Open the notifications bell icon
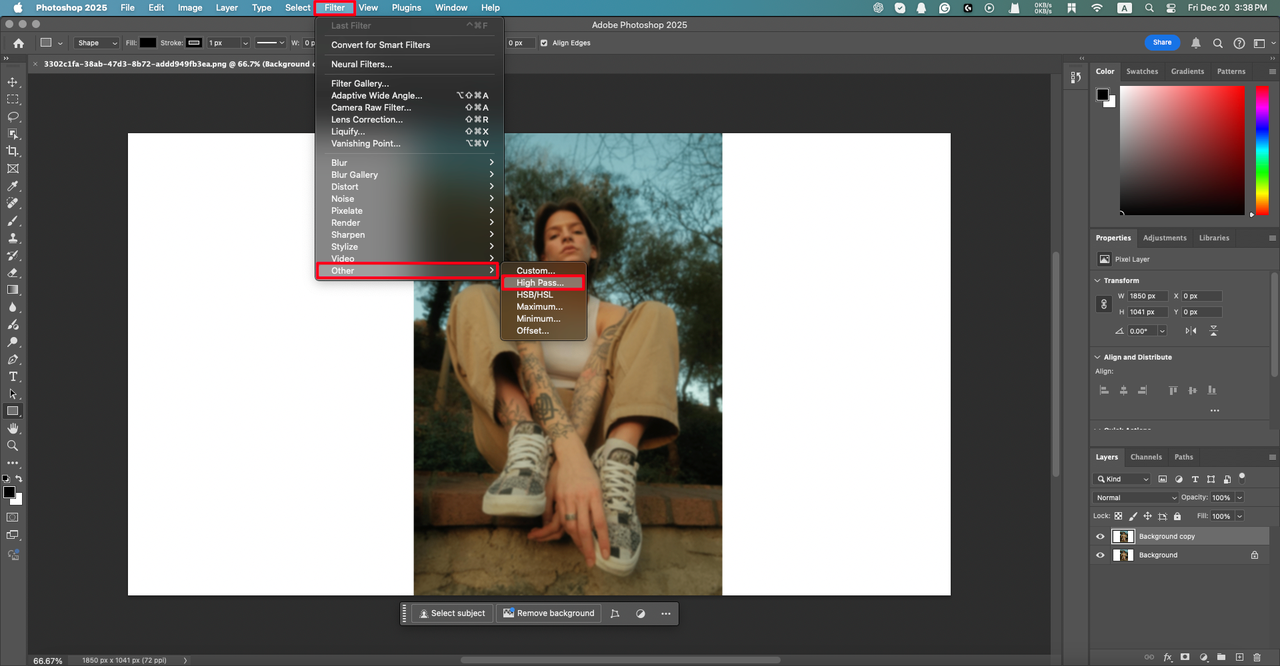 point(1196,43)
